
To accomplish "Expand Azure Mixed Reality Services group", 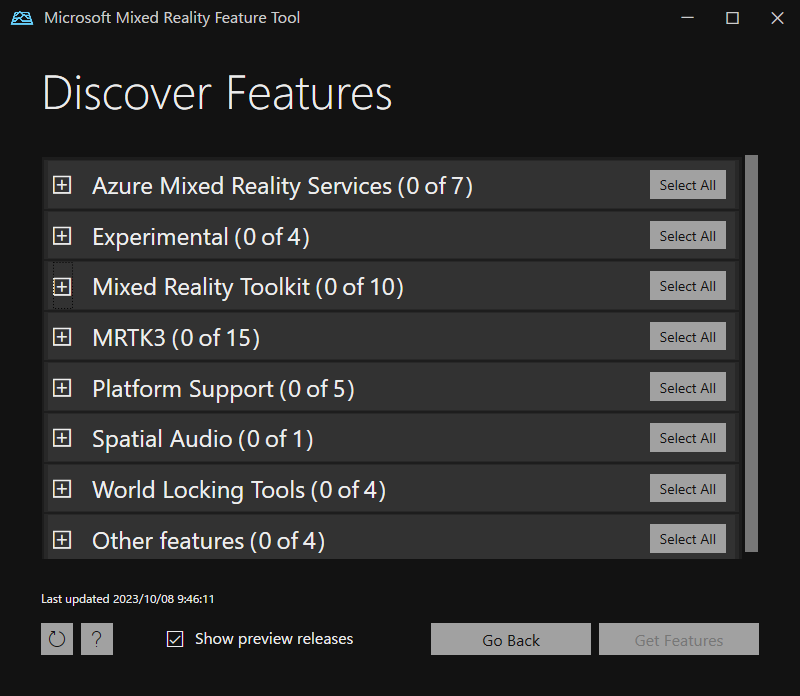I will coord(62,185).
